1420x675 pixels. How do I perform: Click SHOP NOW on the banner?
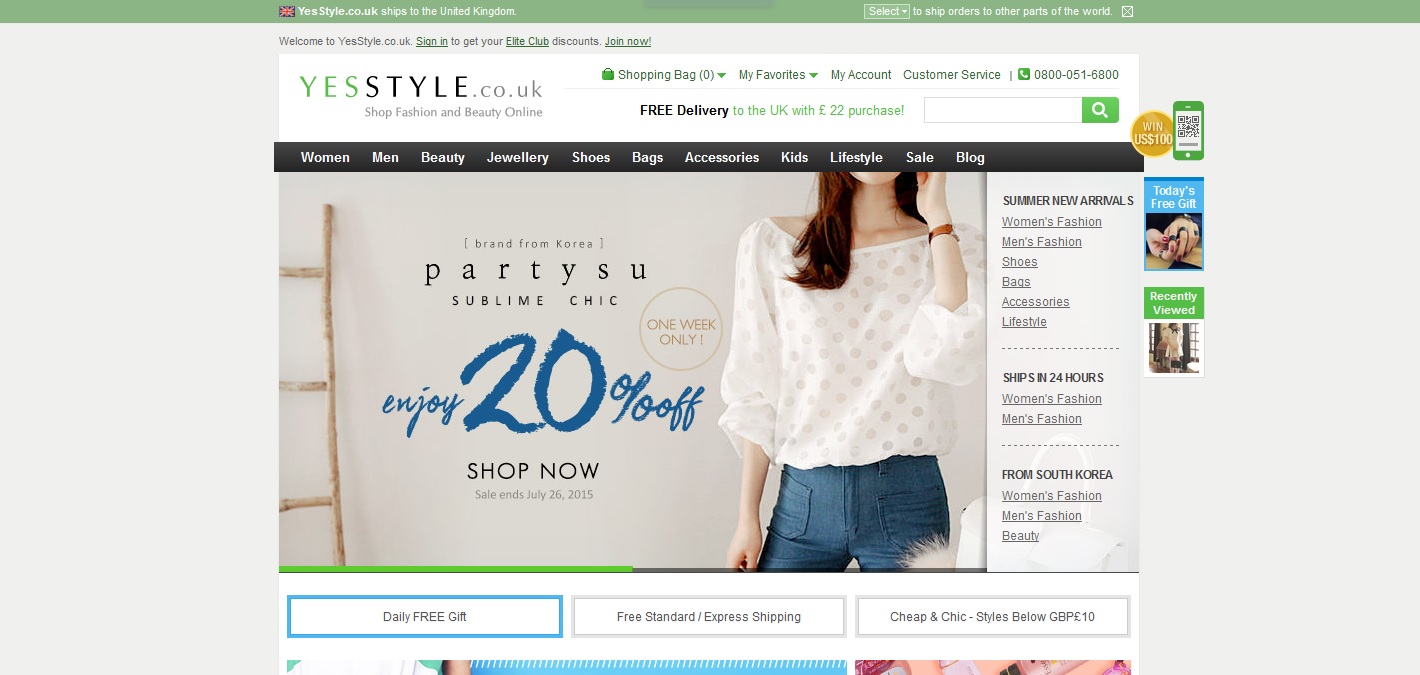tap(533, 471)
